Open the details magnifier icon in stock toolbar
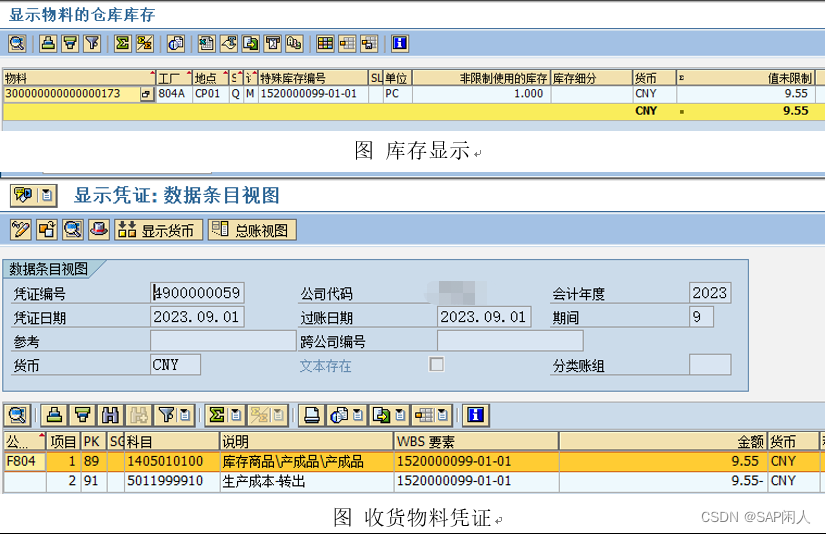This screenshot has height=534, width=826. pyautogui.click(x=17, y=43)
